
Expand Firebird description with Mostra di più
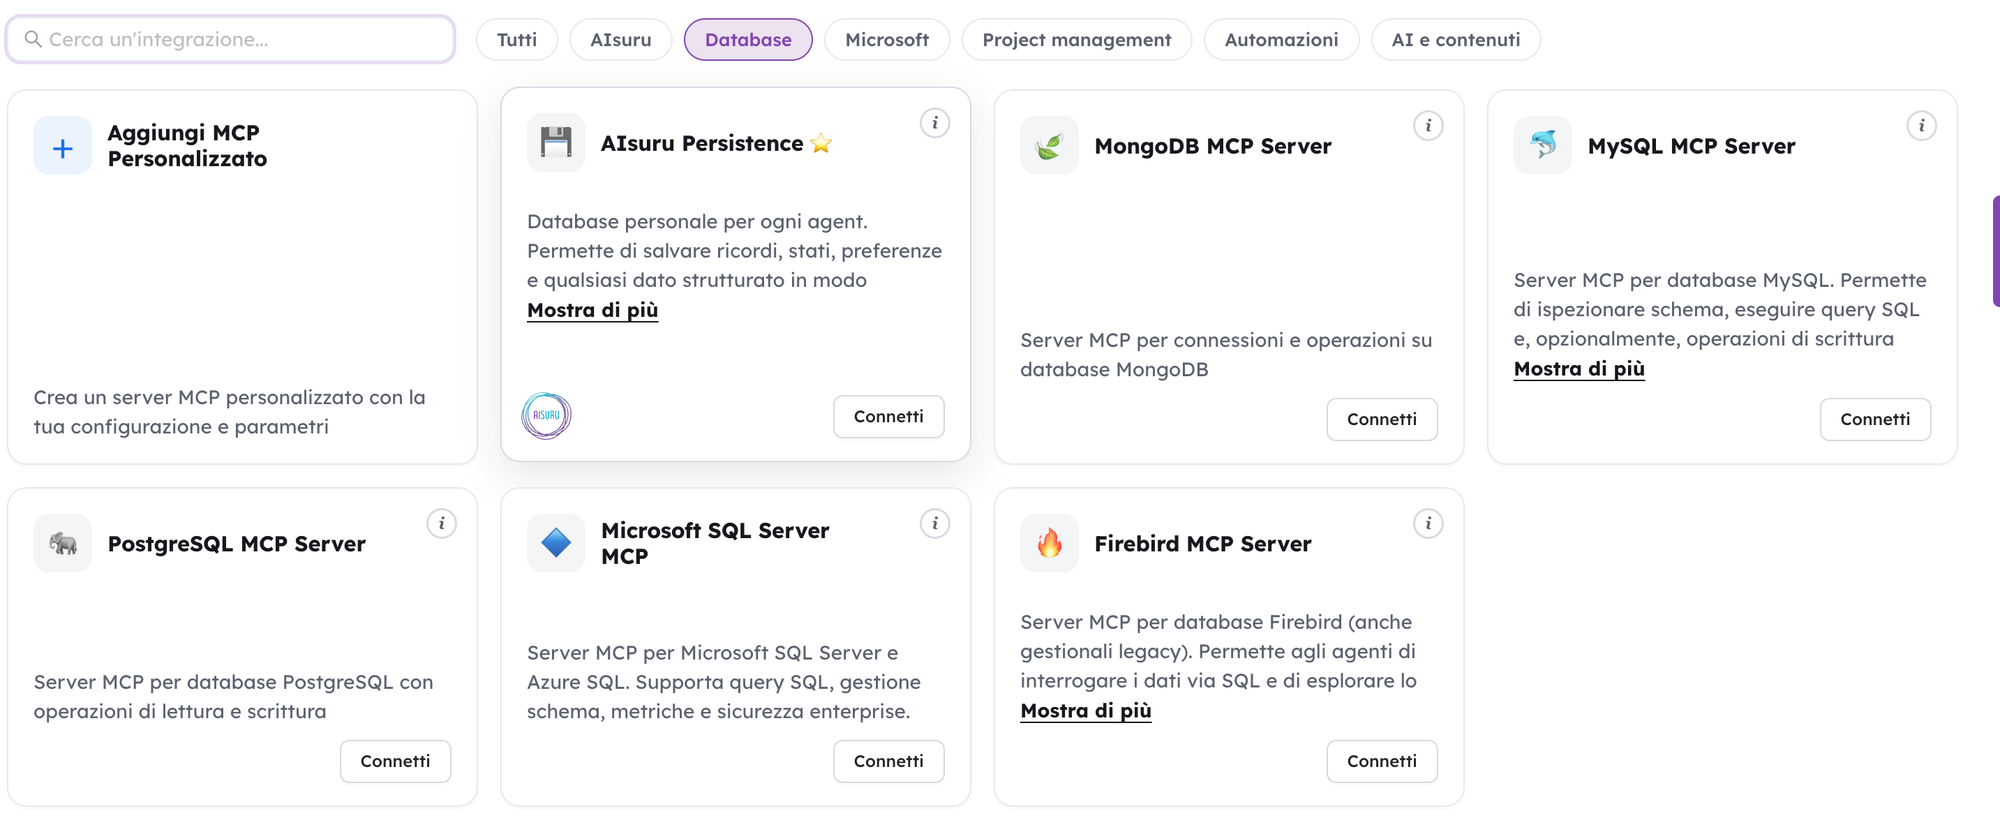coord(1086,711)
